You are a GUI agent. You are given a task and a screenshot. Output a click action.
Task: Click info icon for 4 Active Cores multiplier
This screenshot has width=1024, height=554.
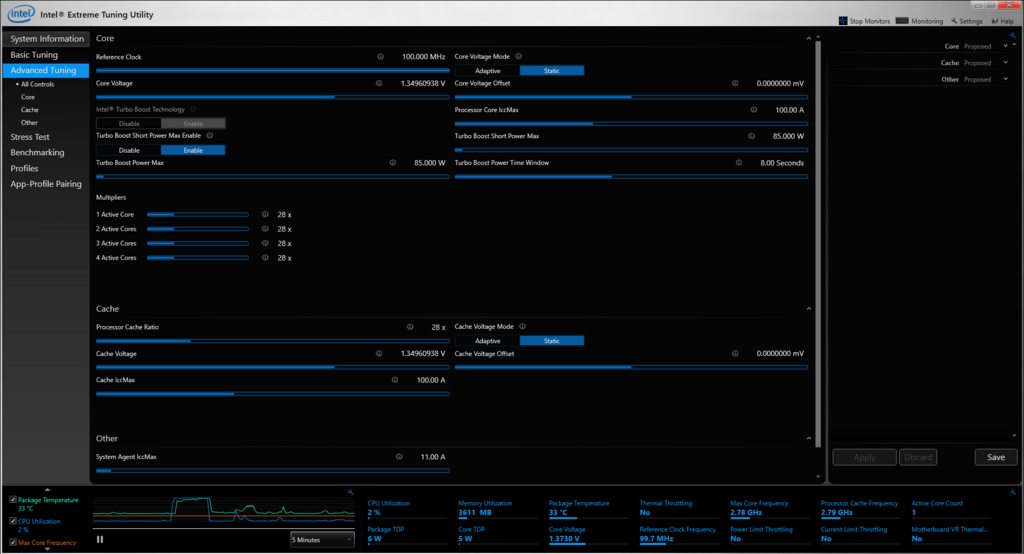coord(265,257)
